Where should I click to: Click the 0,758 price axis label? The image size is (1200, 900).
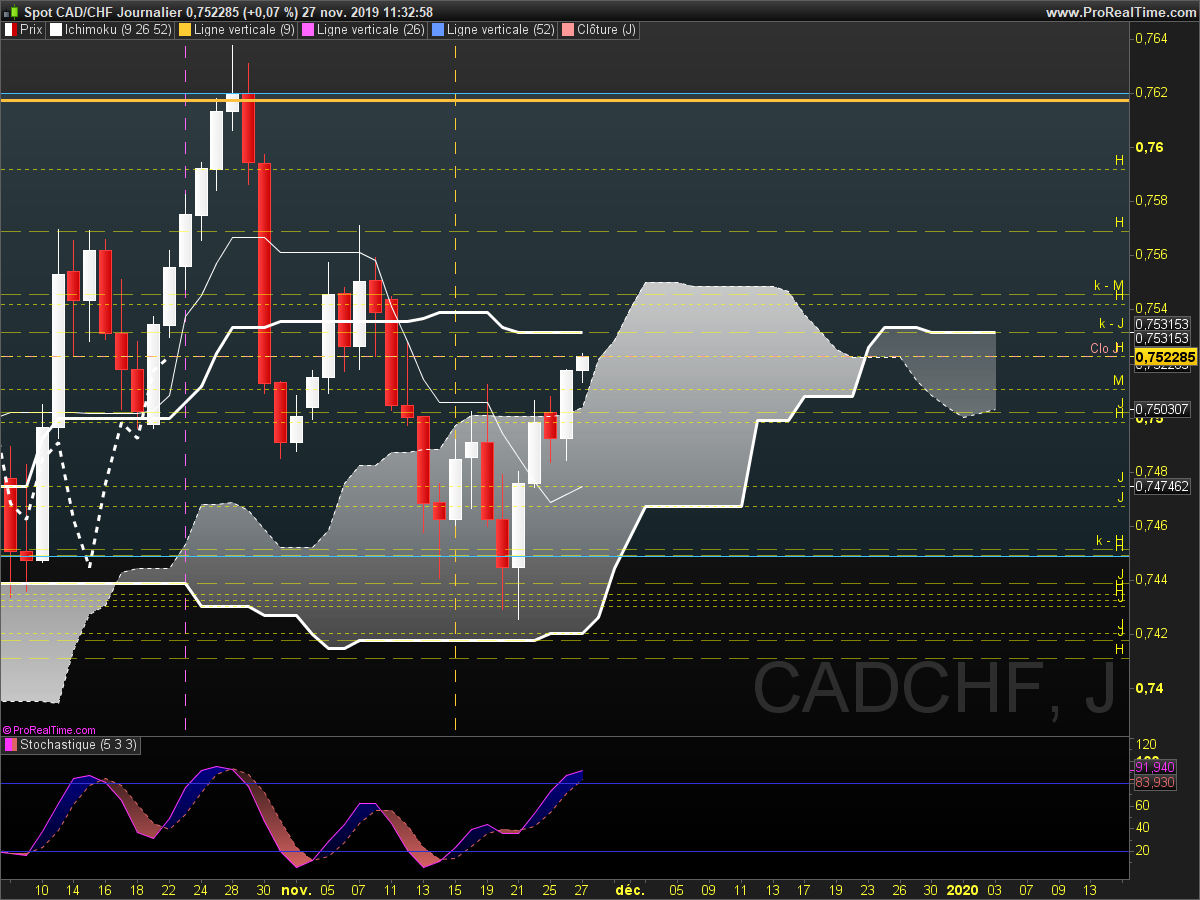point(1150,200)
